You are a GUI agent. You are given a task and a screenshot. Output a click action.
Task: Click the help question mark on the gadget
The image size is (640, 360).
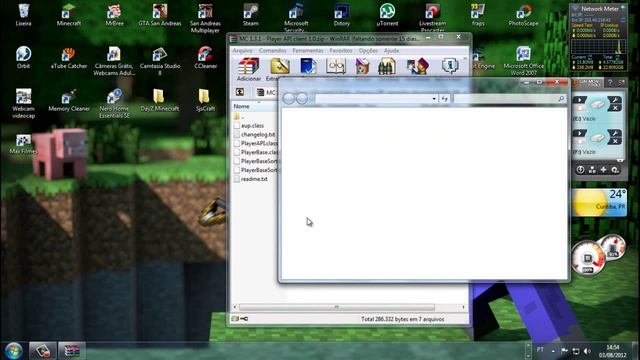(610, 82)
